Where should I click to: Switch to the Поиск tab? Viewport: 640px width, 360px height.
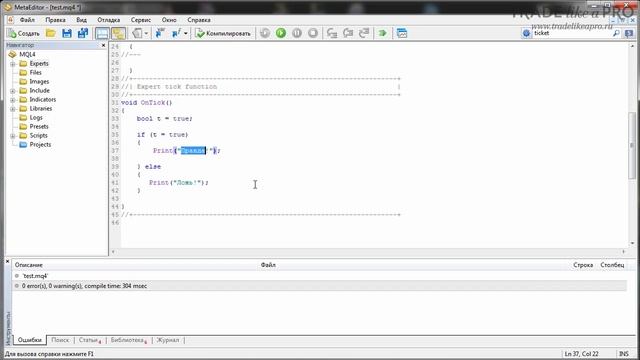[60, 340]
